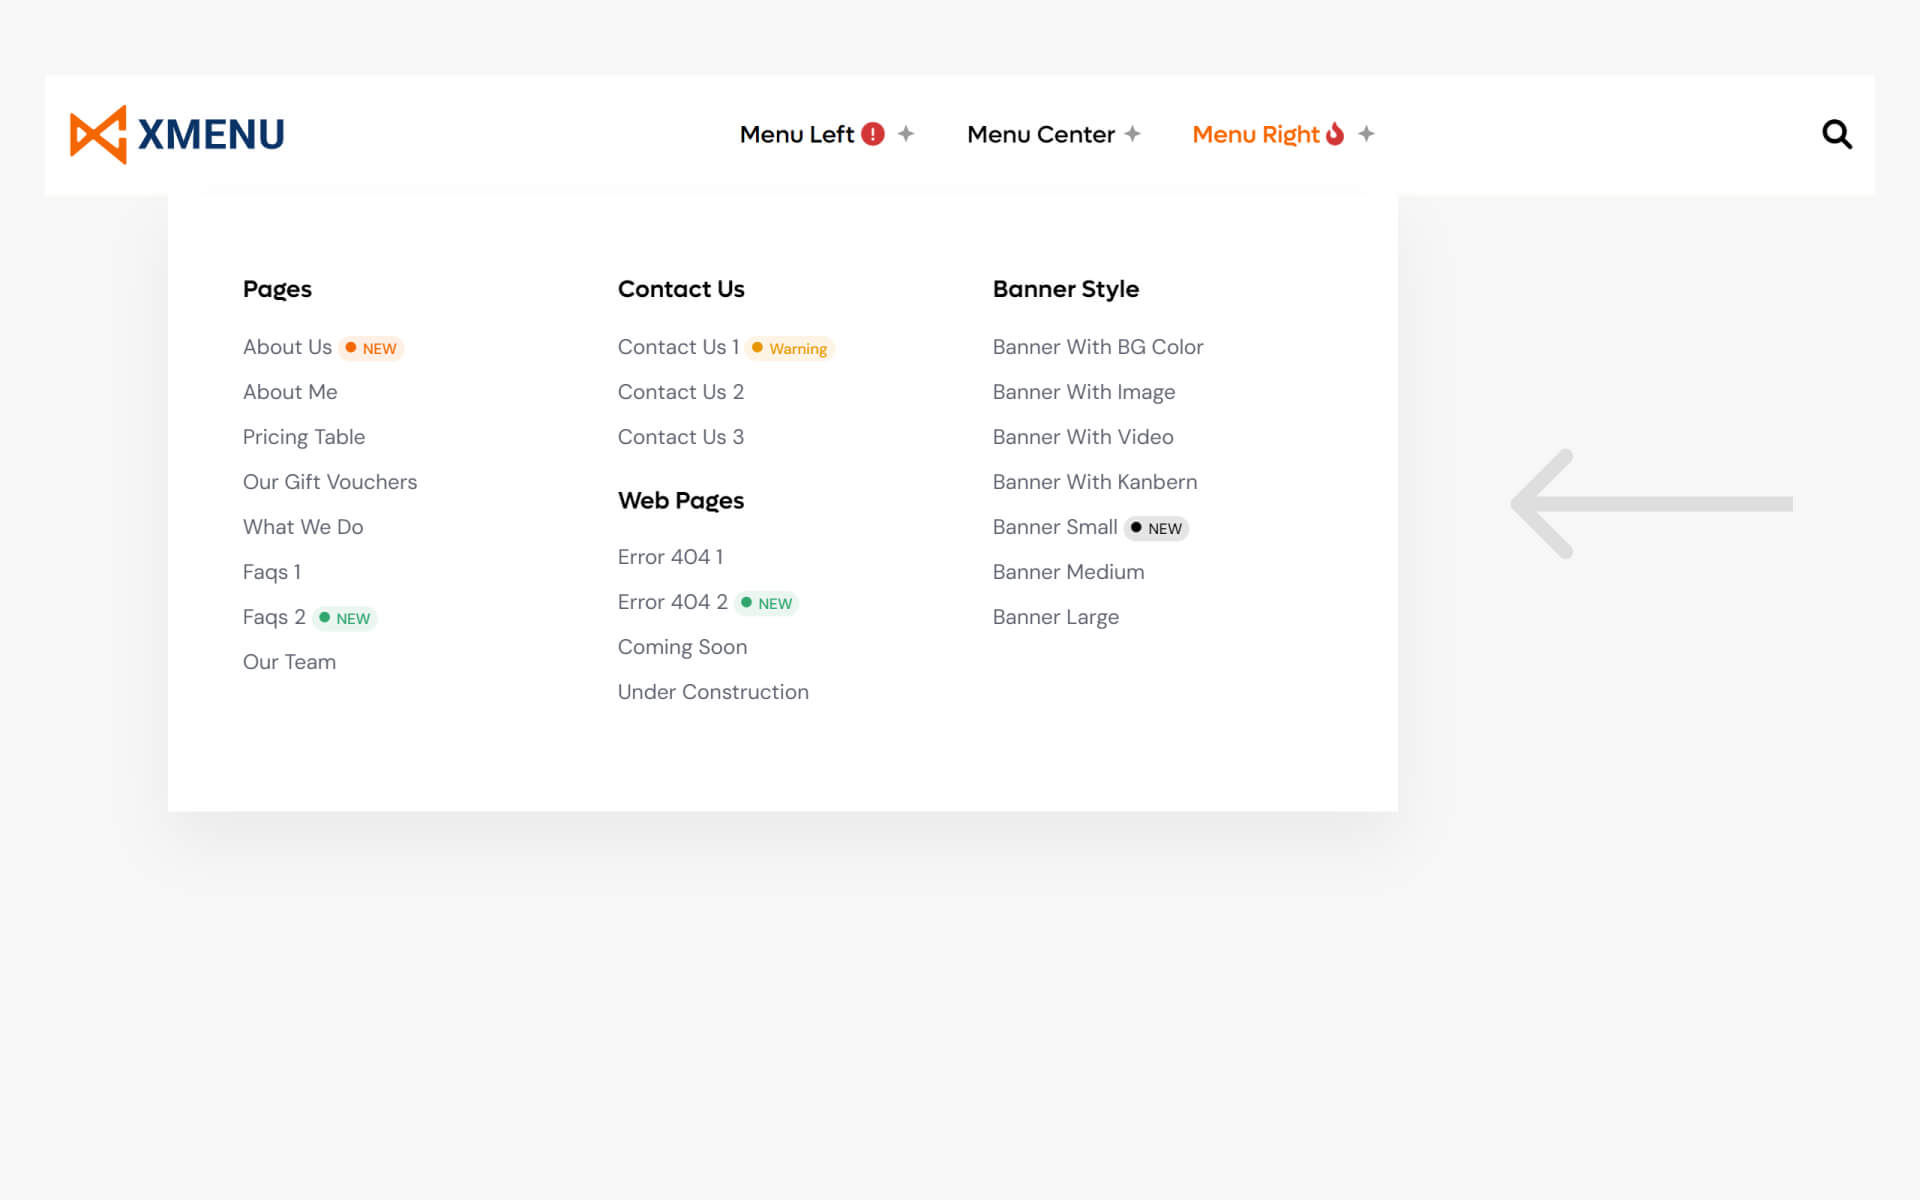The height and width of the screenshot is (1200, 1920).
Task: Open the Pricing Table page link
Action: pyautogui.click(x=304, y=437)
